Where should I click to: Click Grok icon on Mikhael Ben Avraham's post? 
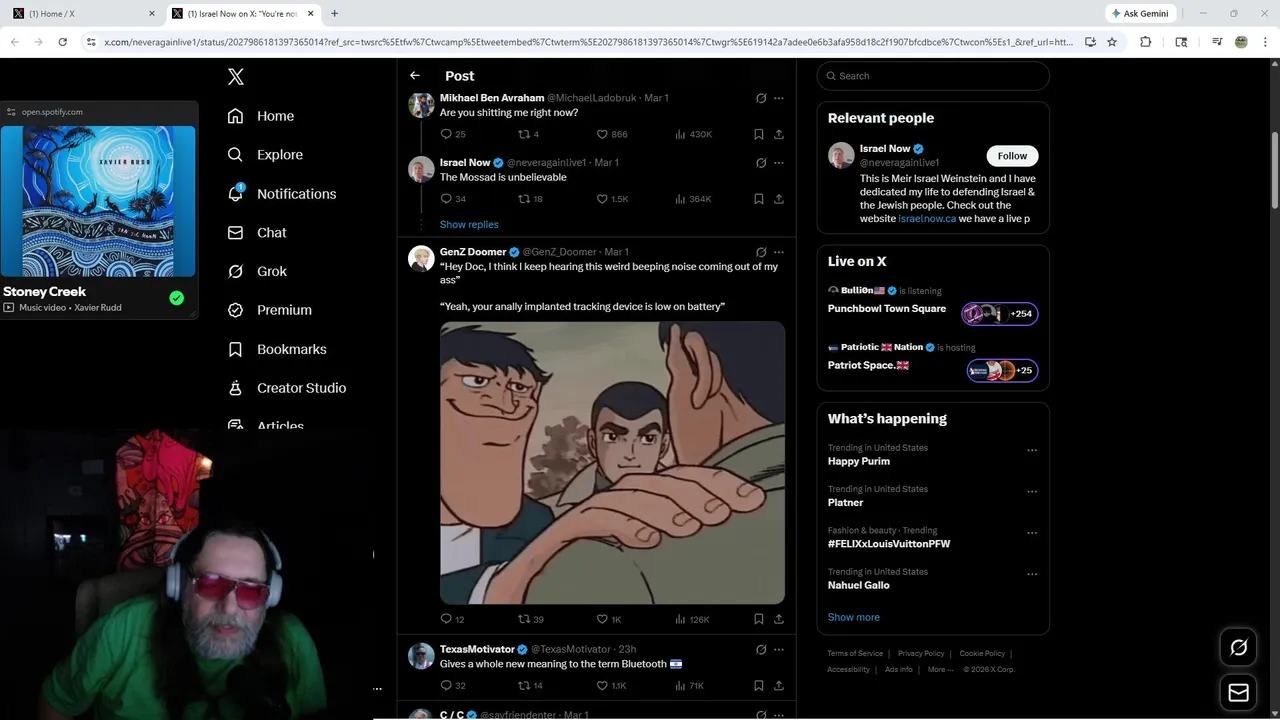761,98
